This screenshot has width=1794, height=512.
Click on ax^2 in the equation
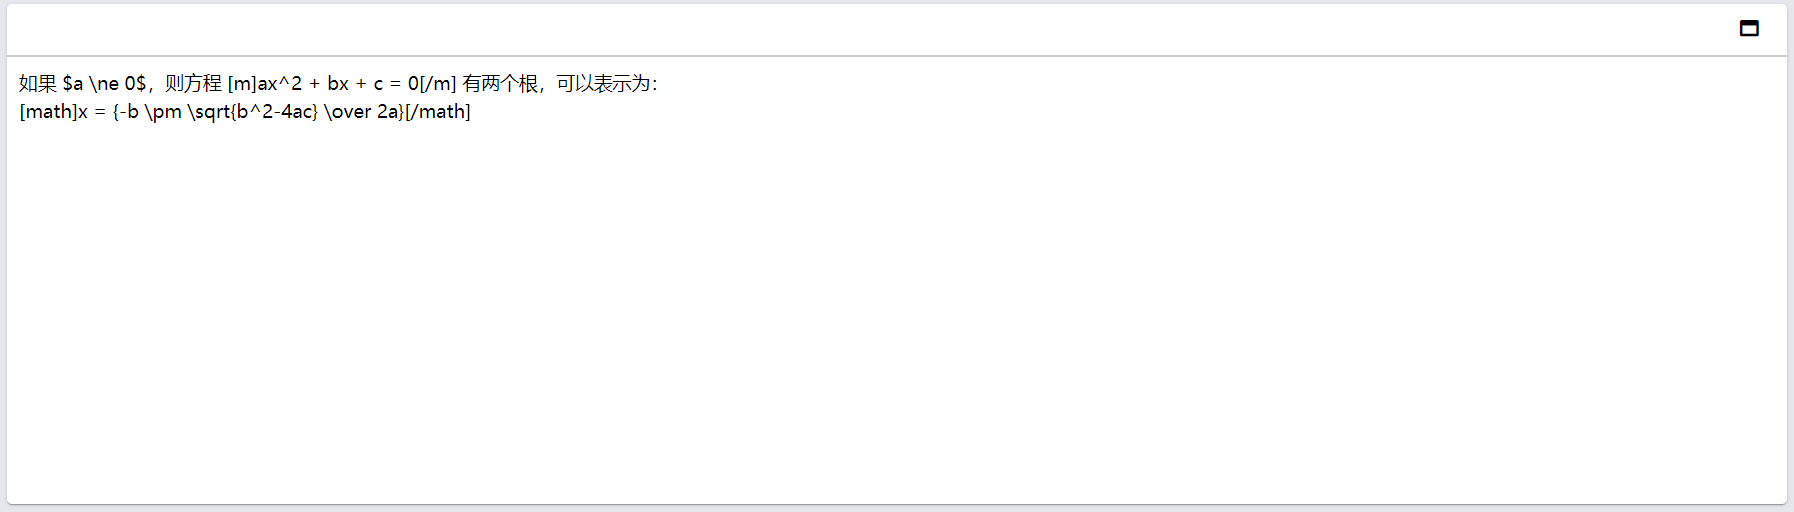pos(280,84)
